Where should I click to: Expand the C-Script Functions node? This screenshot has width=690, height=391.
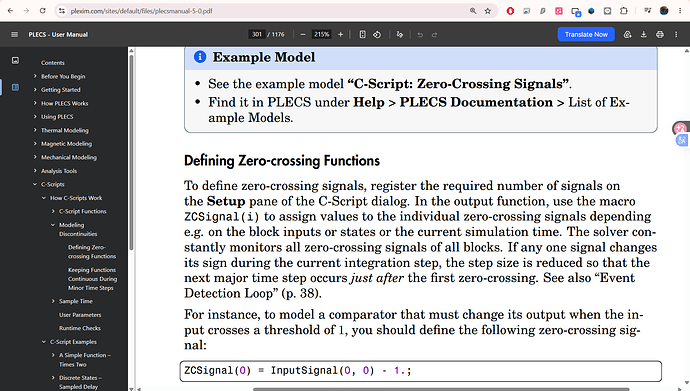tap(53, 211)
